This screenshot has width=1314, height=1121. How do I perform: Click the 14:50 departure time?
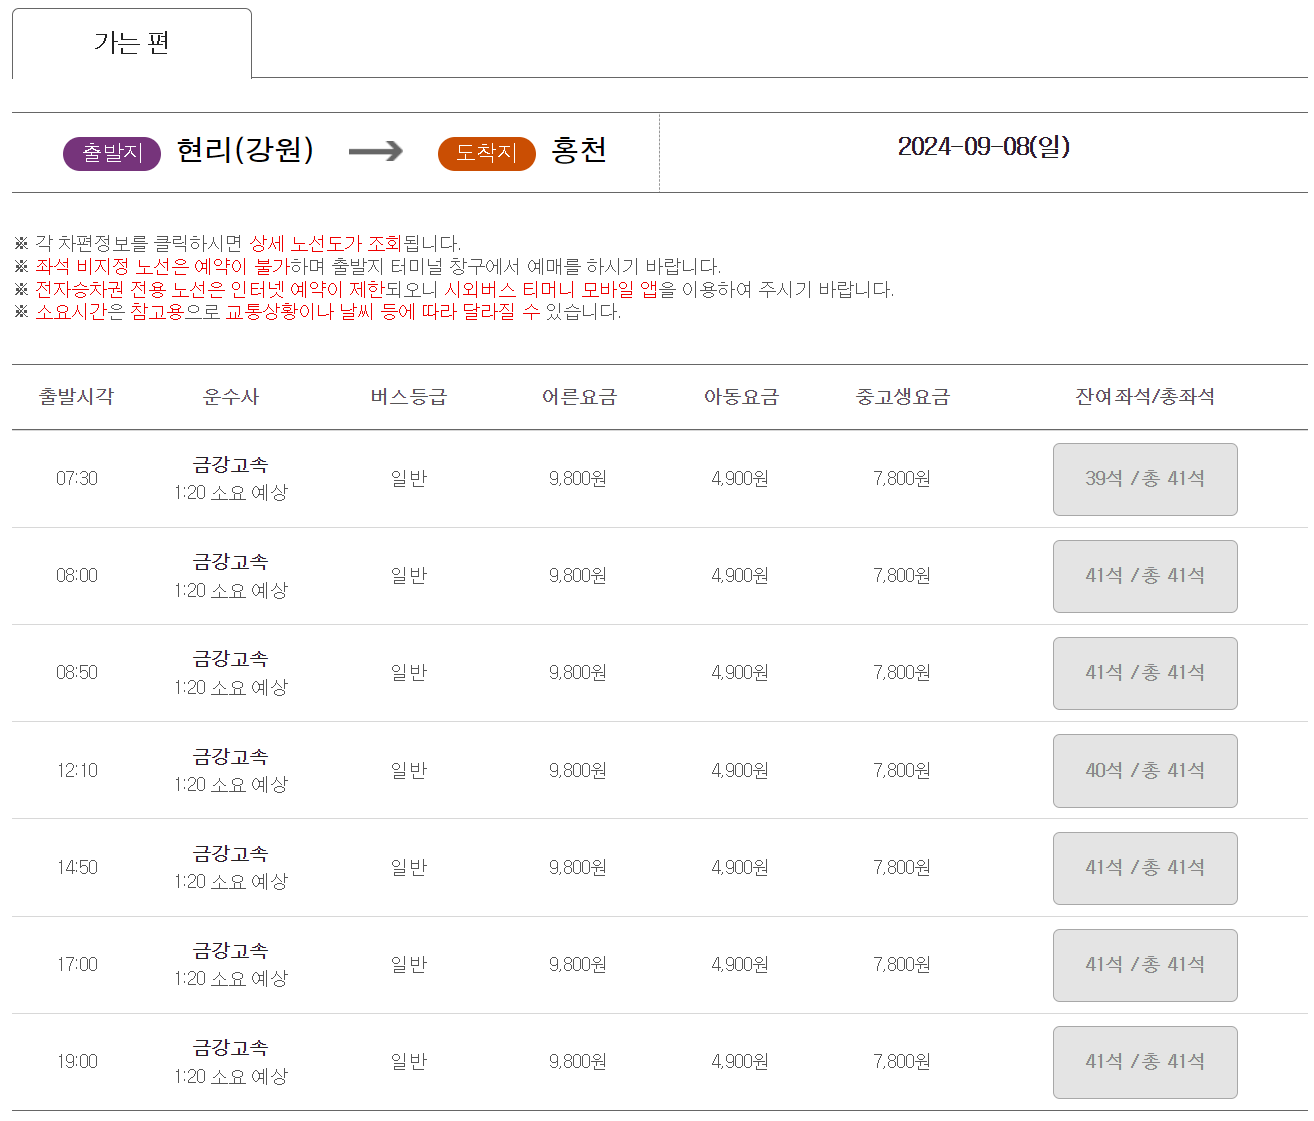pos(77,867)
